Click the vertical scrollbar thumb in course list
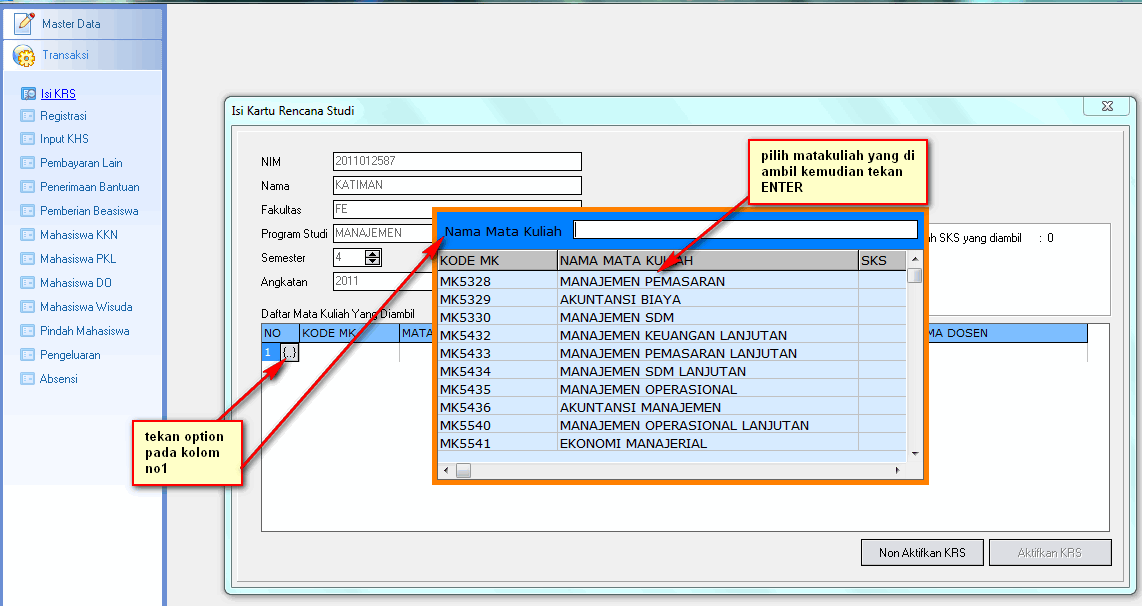This screenshot has height=606, width=1142. tap(915, 275)
